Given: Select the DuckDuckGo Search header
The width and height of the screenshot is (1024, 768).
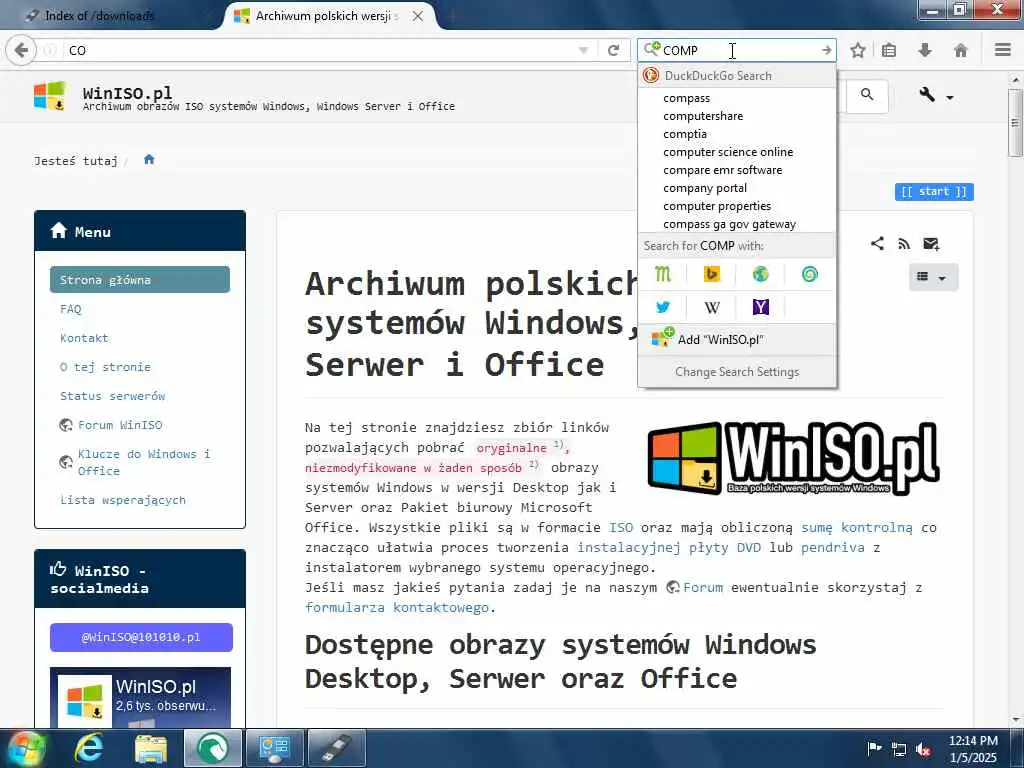Looking at the screenshot, I should point(737,76).
